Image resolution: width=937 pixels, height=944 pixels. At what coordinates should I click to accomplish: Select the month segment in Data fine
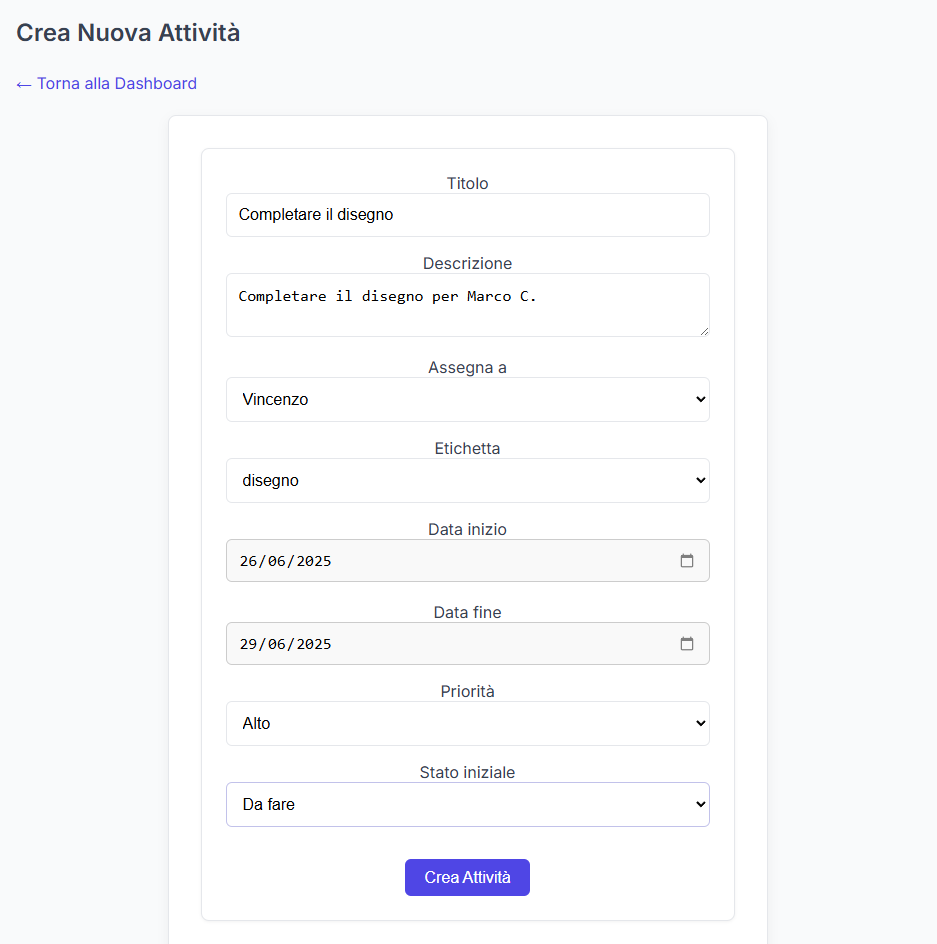point(276,644)
